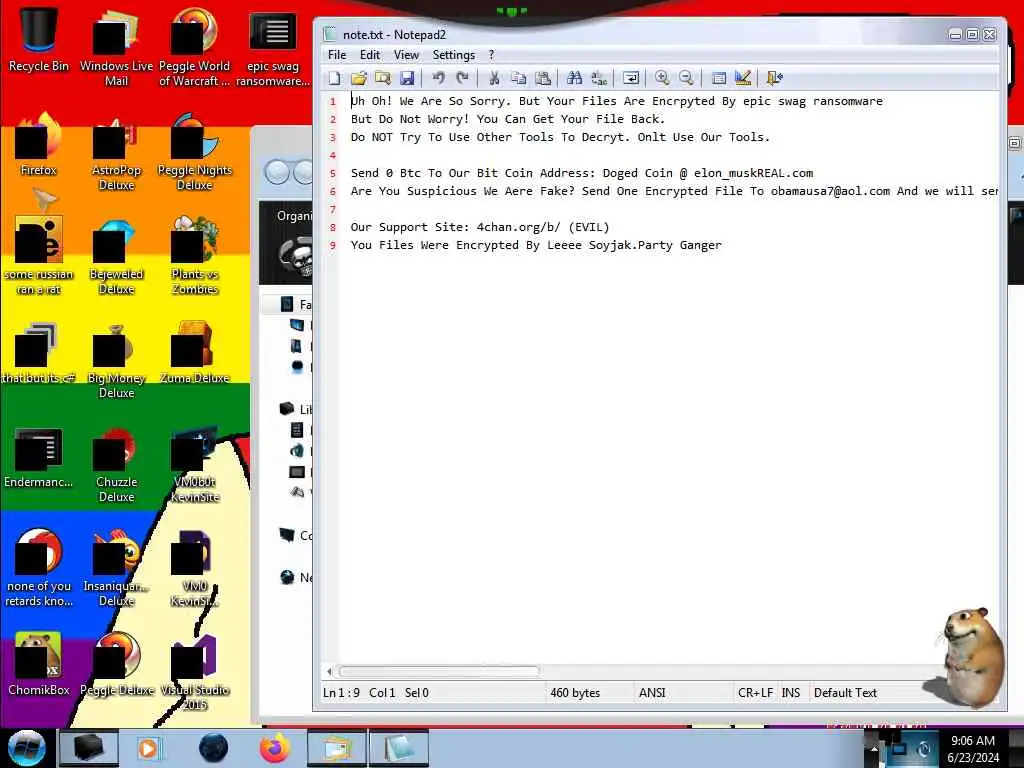Viewport: 1024px width, 768px height.
Task: Click line 9 'You Files Were Encrypted' text
Action: pos(536,246)
